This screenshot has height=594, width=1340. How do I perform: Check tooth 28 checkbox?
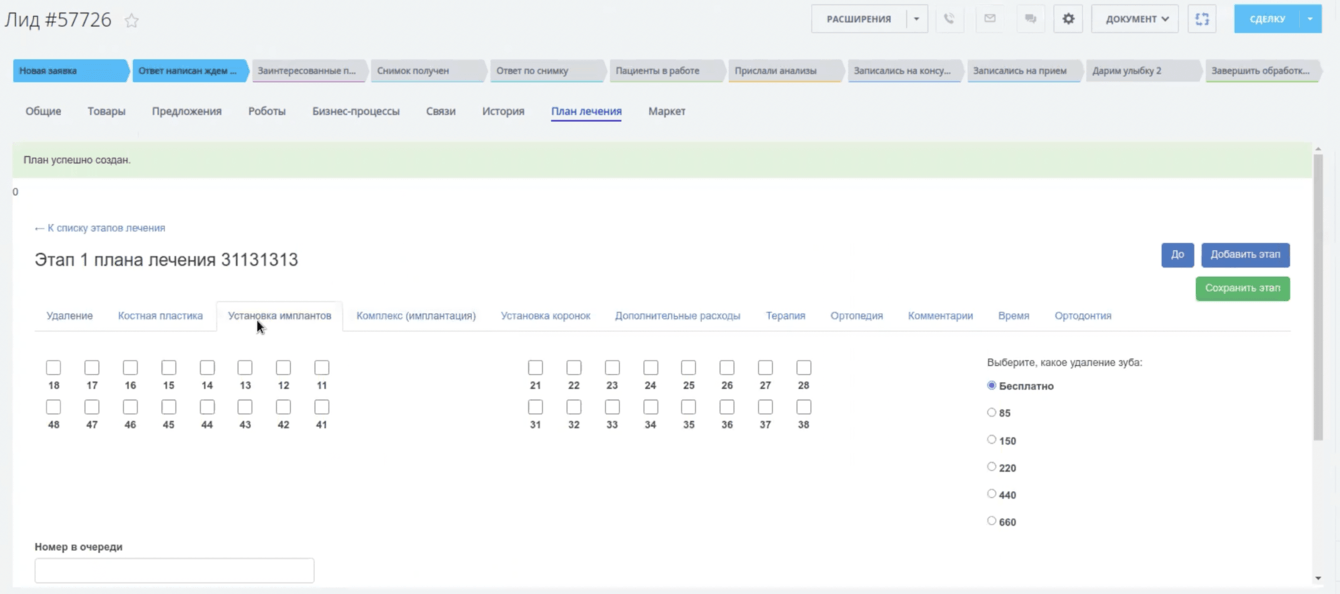pyautogui.click(x=804, y=368)
